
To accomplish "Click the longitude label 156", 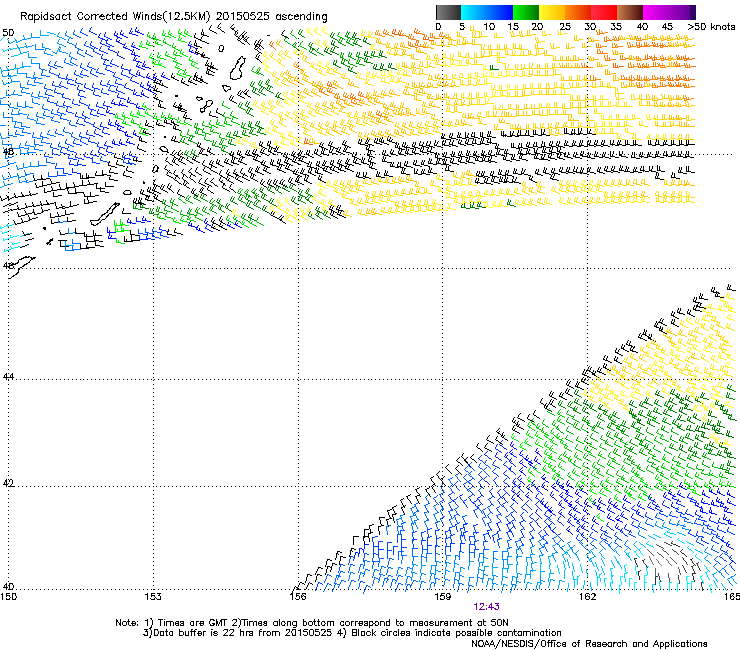I will tap(298, 597).
